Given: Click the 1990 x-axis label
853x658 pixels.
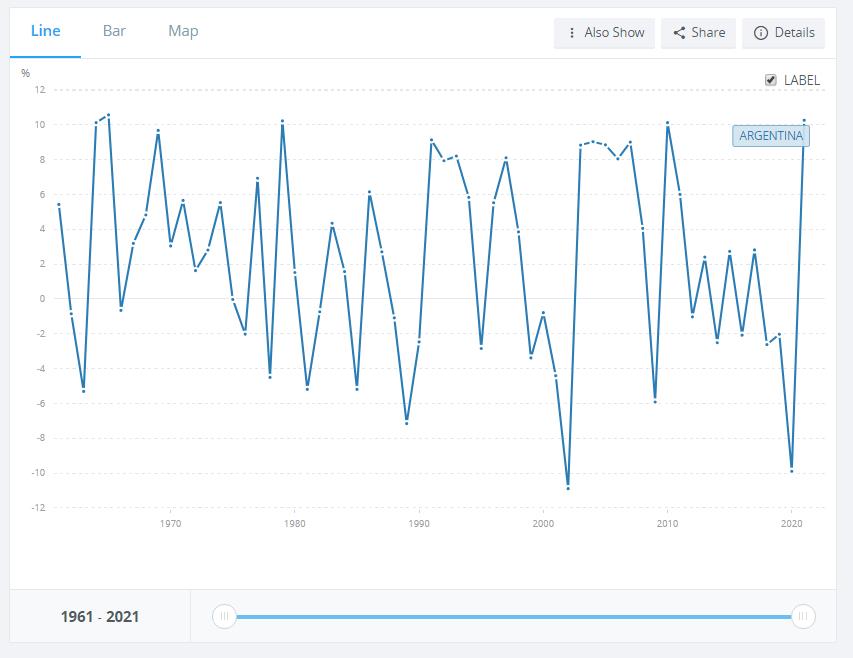Looking at the screenshot, I should click(419, 523).
